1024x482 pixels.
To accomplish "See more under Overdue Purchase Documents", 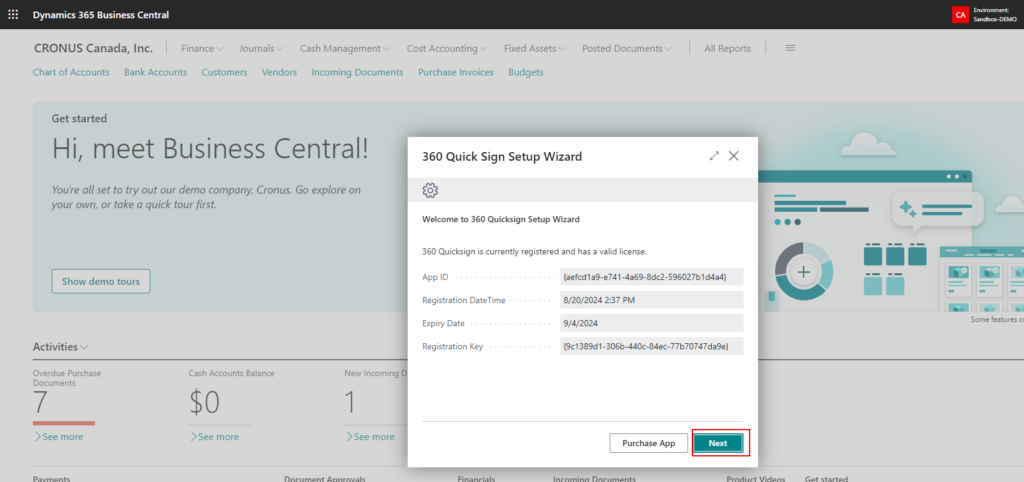I will pos(58,436).
